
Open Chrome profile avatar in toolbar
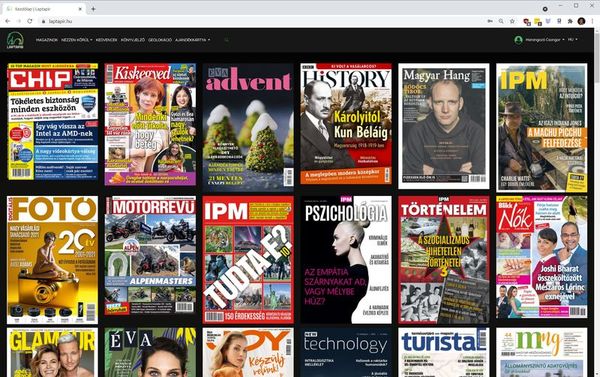pyautogui.click(x=581, y=21)
